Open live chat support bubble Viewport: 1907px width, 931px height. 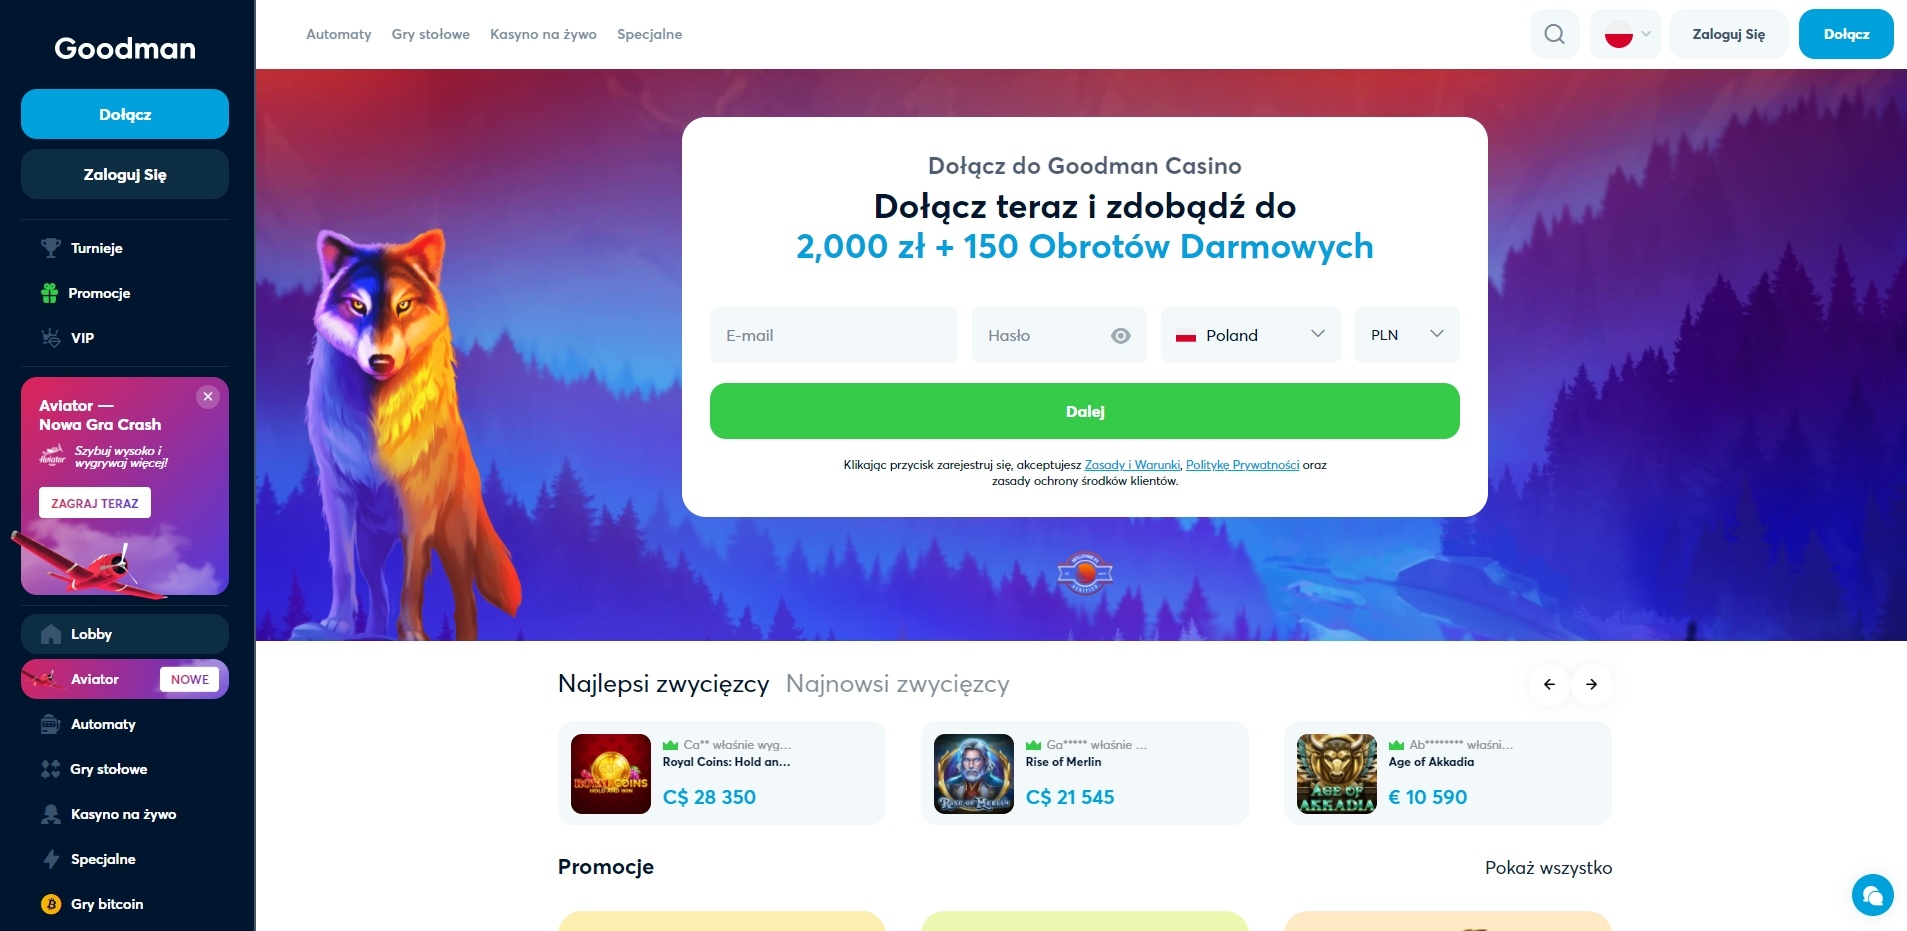point(1872,895)
